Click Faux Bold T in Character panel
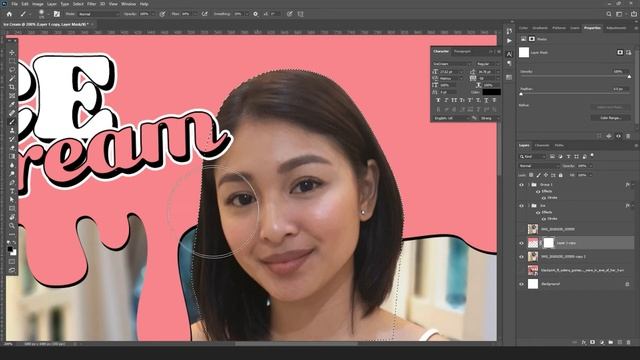Viewport: 640px width, 360px height. [438, 100]
